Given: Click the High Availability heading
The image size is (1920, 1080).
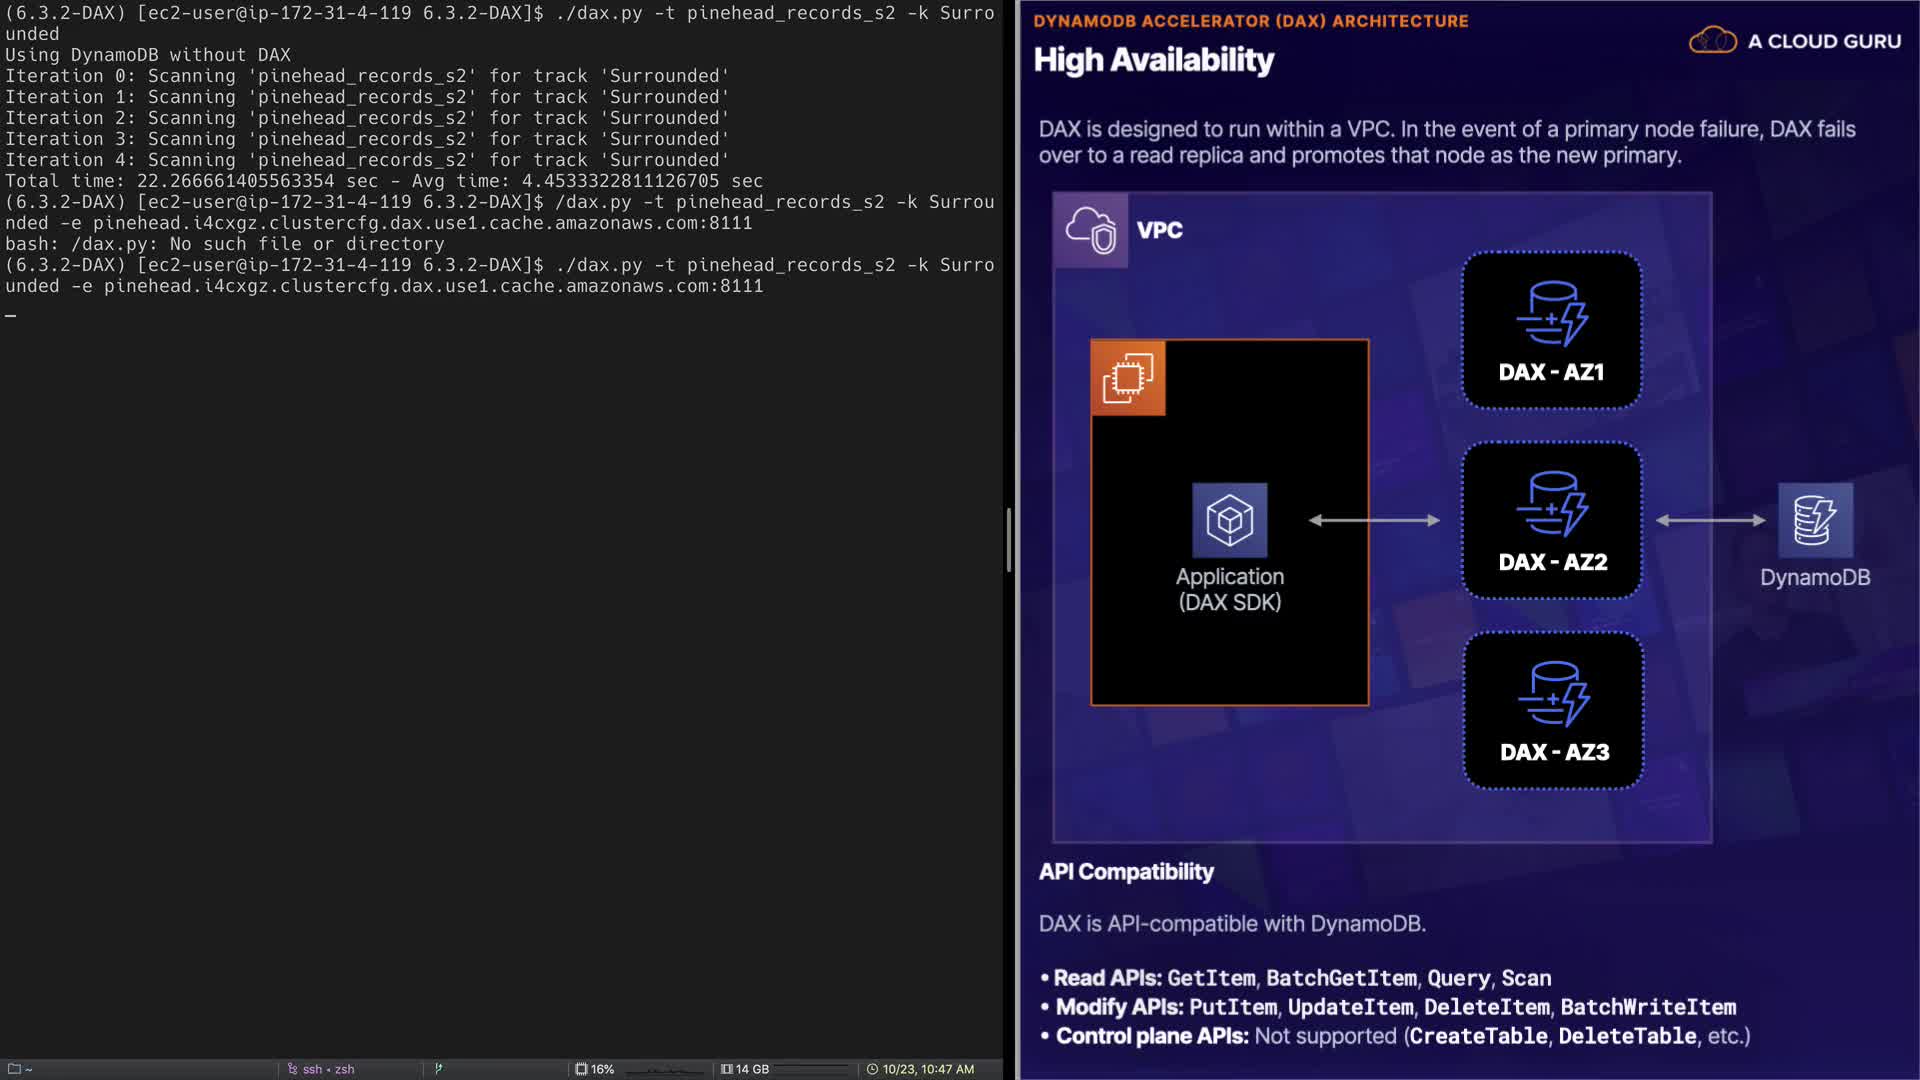Looking at the screenshot, I should point(1153,60).
